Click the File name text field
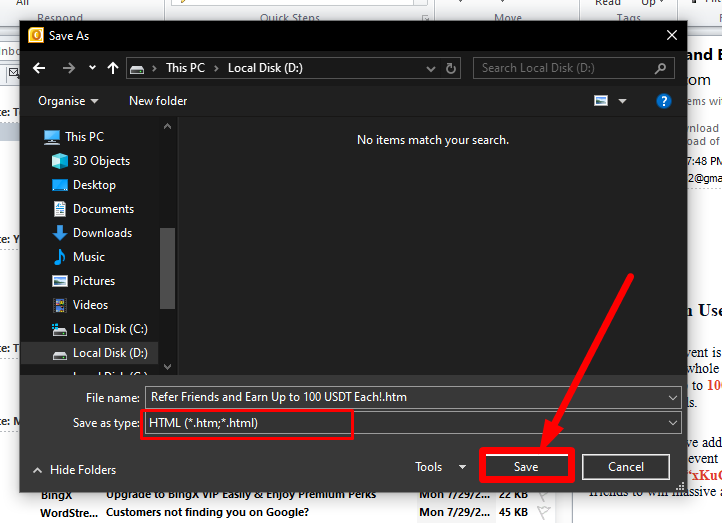Screen dimensions: 722x523 (400, 397)
